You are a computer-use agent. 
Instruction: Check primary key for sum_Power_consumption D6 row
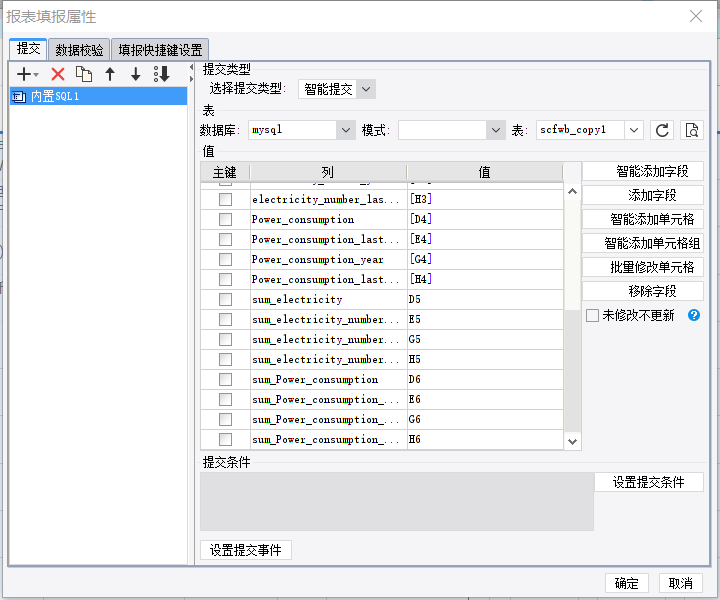point(225,379)
